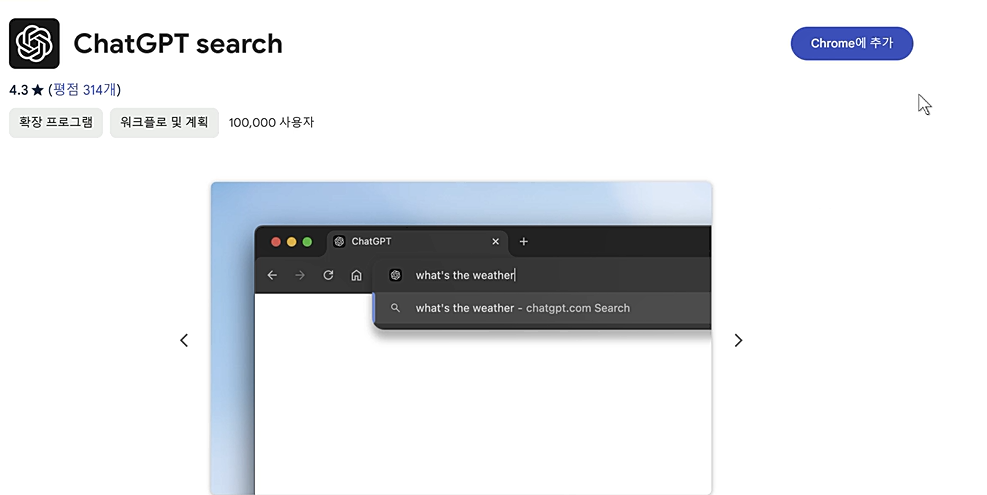
Task: Click the ChatGPT favicon in the address bar
Action: click(x=395, y=275)
